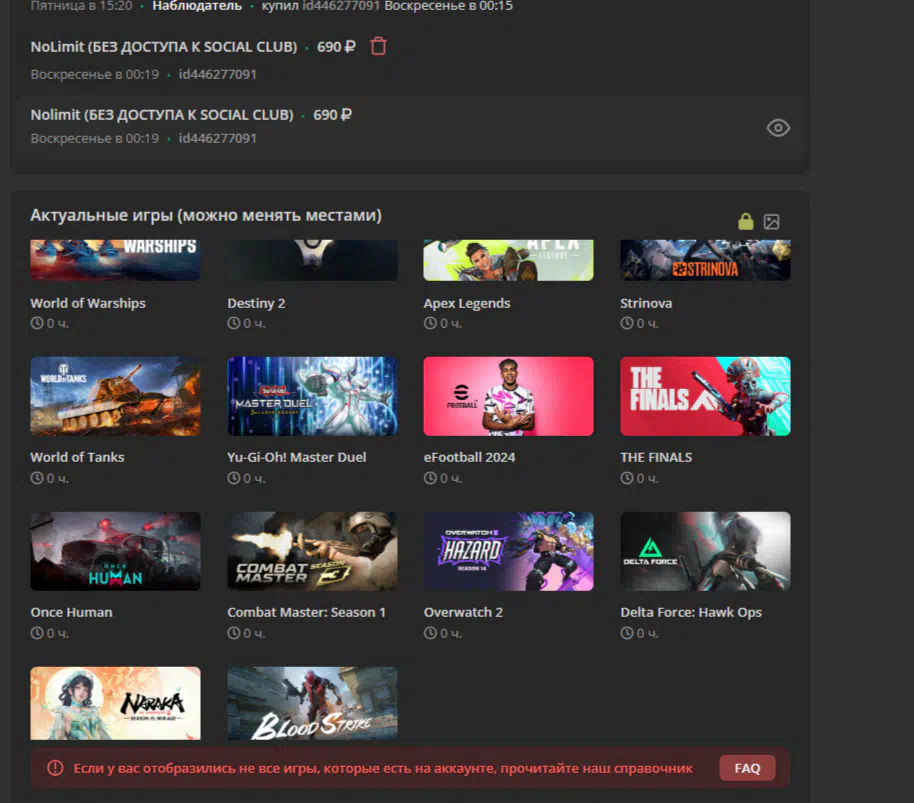Select the 'Overwatch 2' title

[463, 612]
